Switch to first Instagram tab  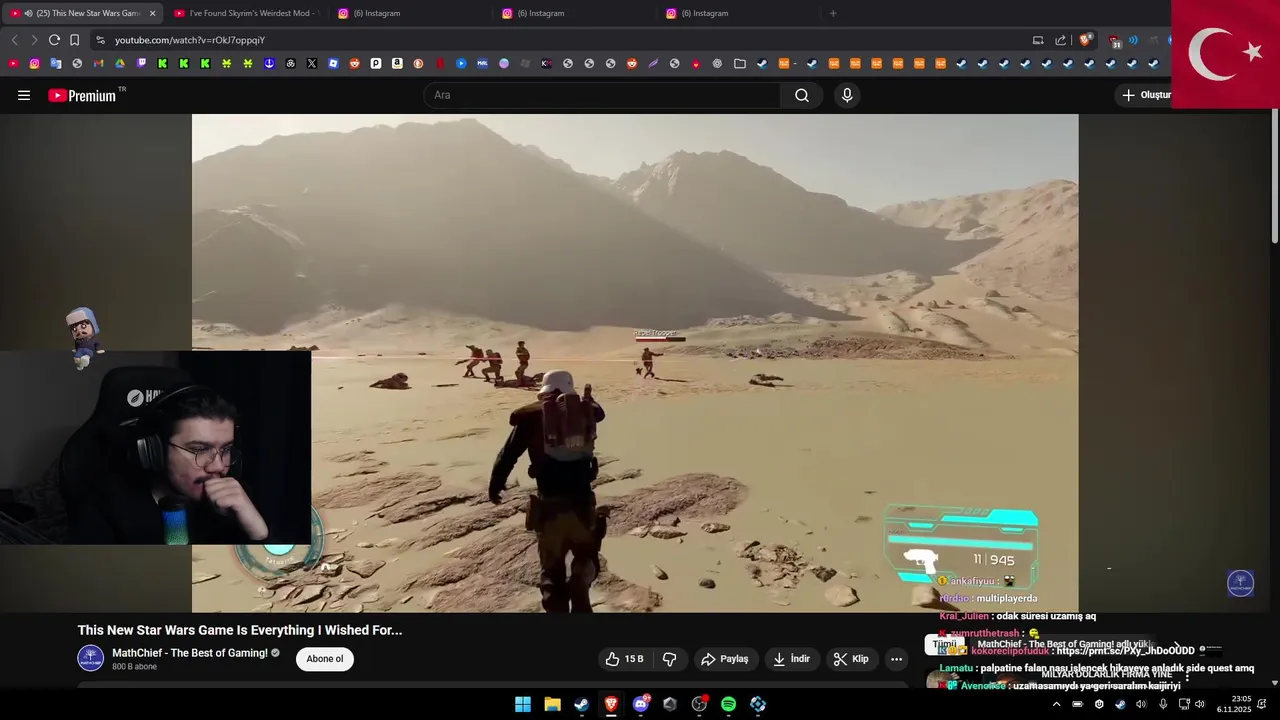410,13
